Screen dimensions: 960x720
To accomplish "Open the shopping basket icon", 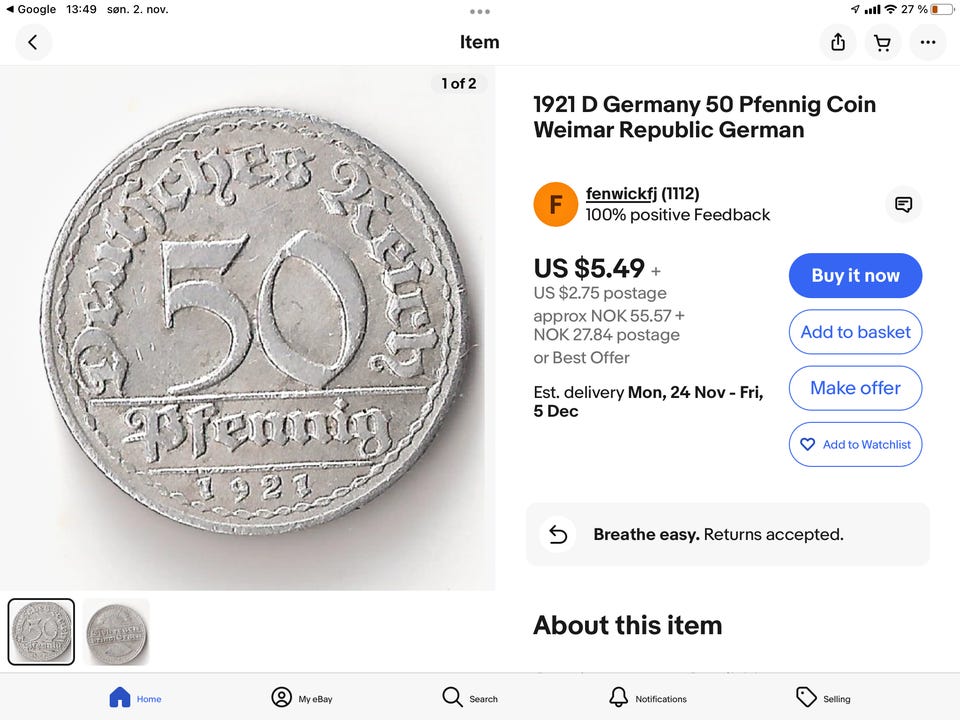I will pyautogui.click(x=882, y=42).
